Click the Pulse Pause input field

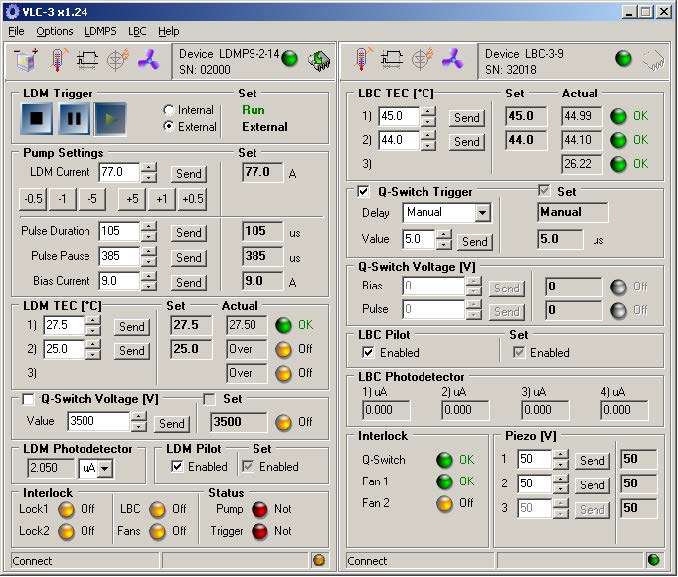point(119,256)
